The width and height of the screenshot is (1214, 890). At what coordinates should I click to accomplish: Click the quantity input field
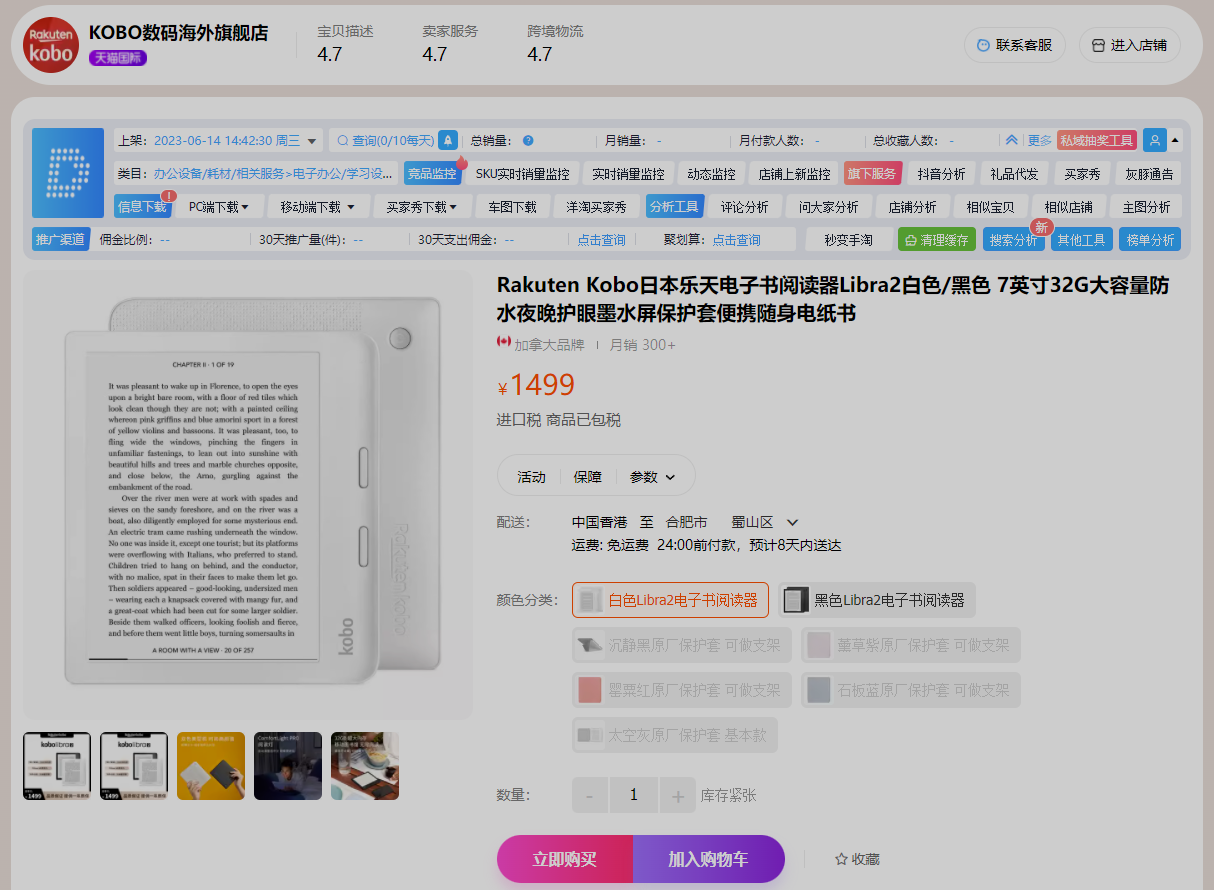coord(634,795)
